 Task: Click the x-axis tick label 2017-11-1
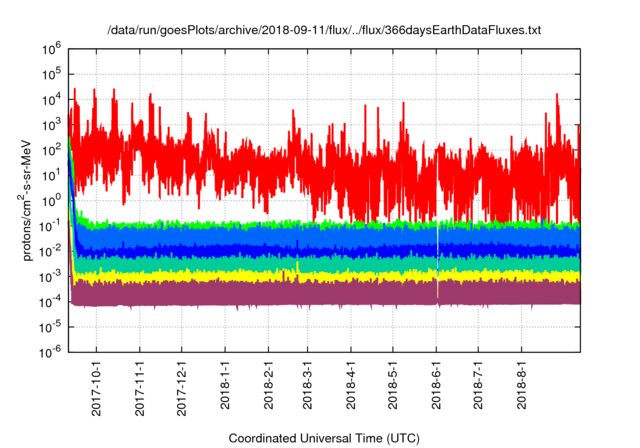pos(140,388)
